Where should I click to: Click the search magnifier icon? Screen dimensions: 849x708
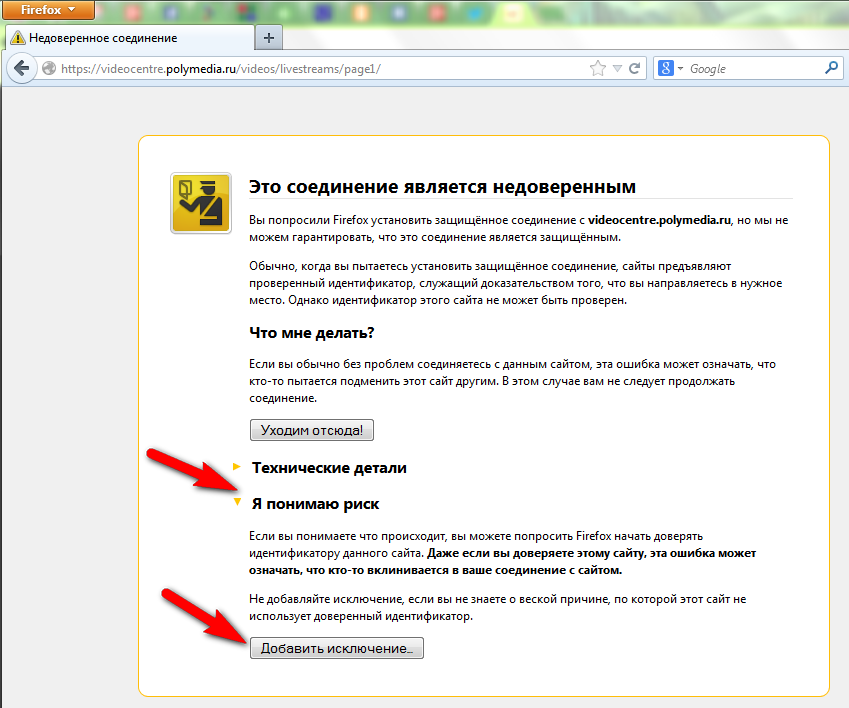coord(831,69)
